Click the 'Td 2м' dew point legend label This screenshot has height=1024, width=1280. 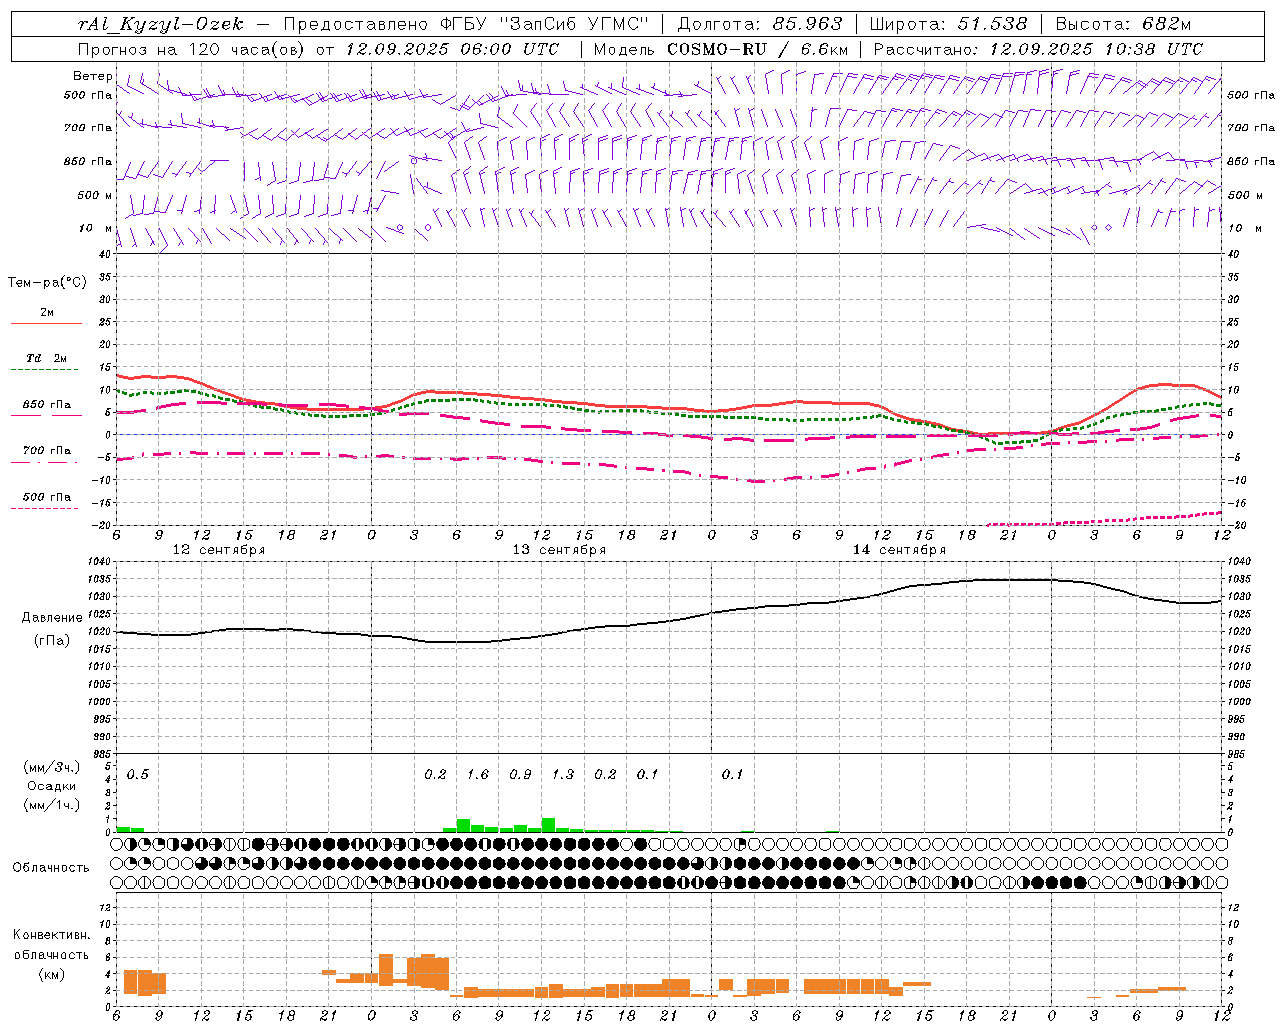pos(47,358)
